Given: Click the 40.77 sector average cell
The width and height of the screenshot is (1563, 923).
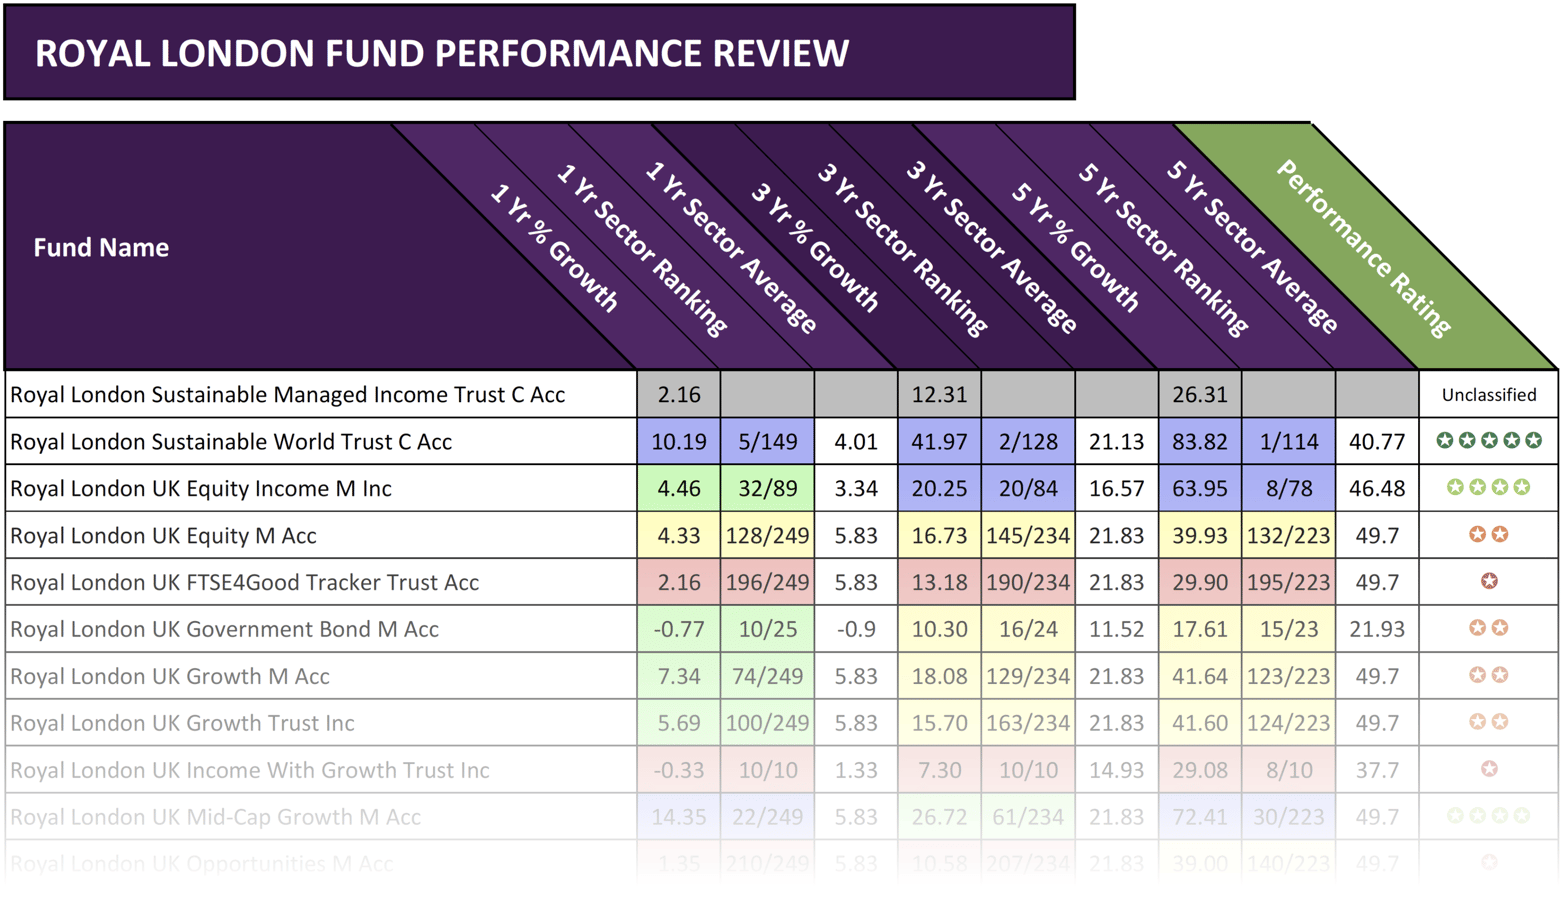Looking at the screenshot, I should coord(1377,442).
